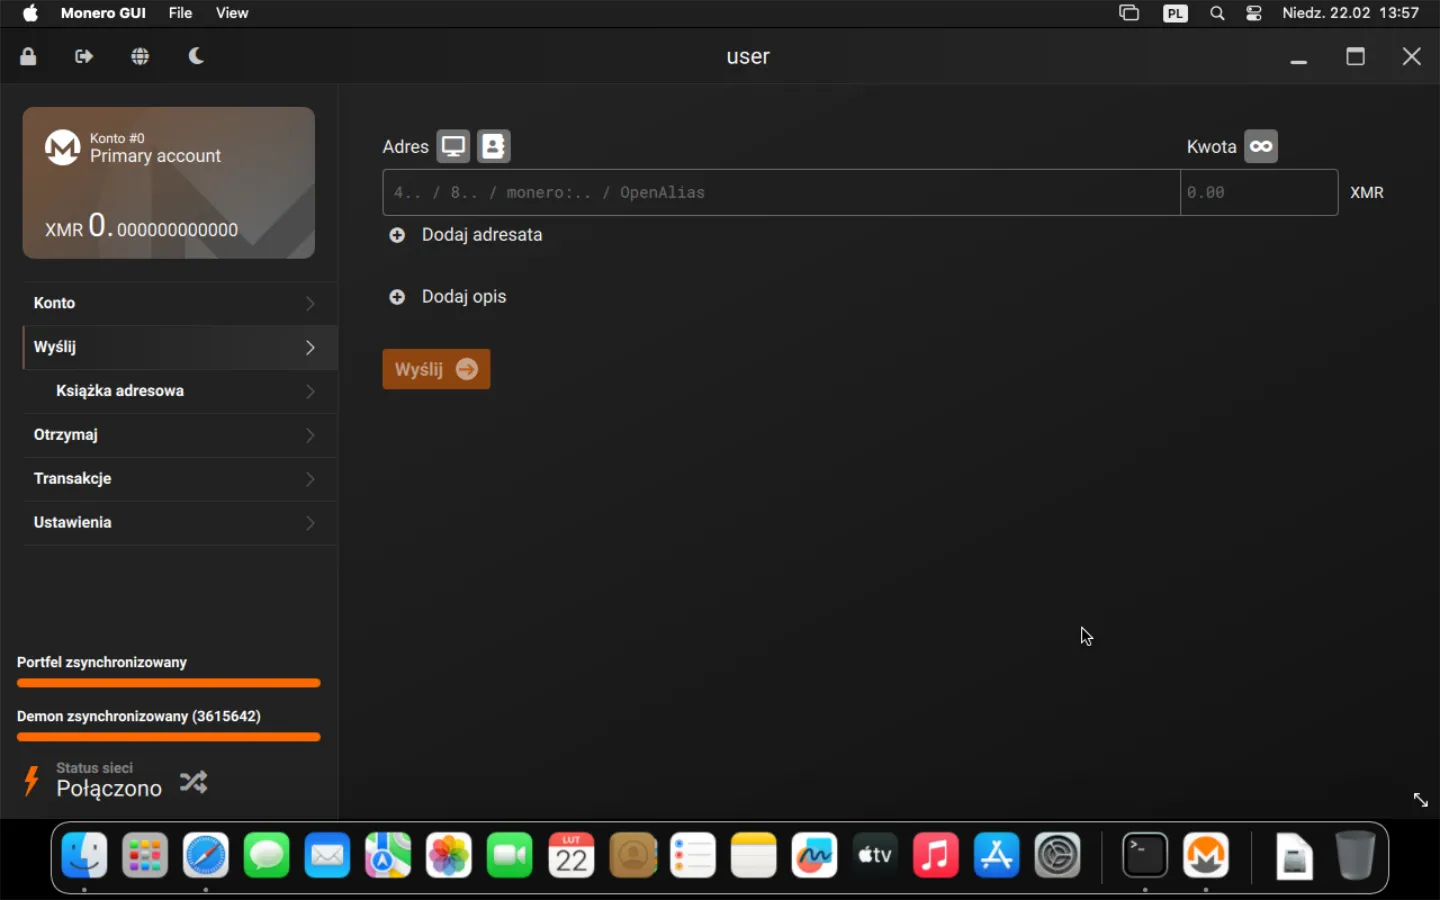The width and height of the screenshot is (1440, 900).
Task: Open Mail app in the Dock
Action: pyautogui.click(x=327, y=856)
